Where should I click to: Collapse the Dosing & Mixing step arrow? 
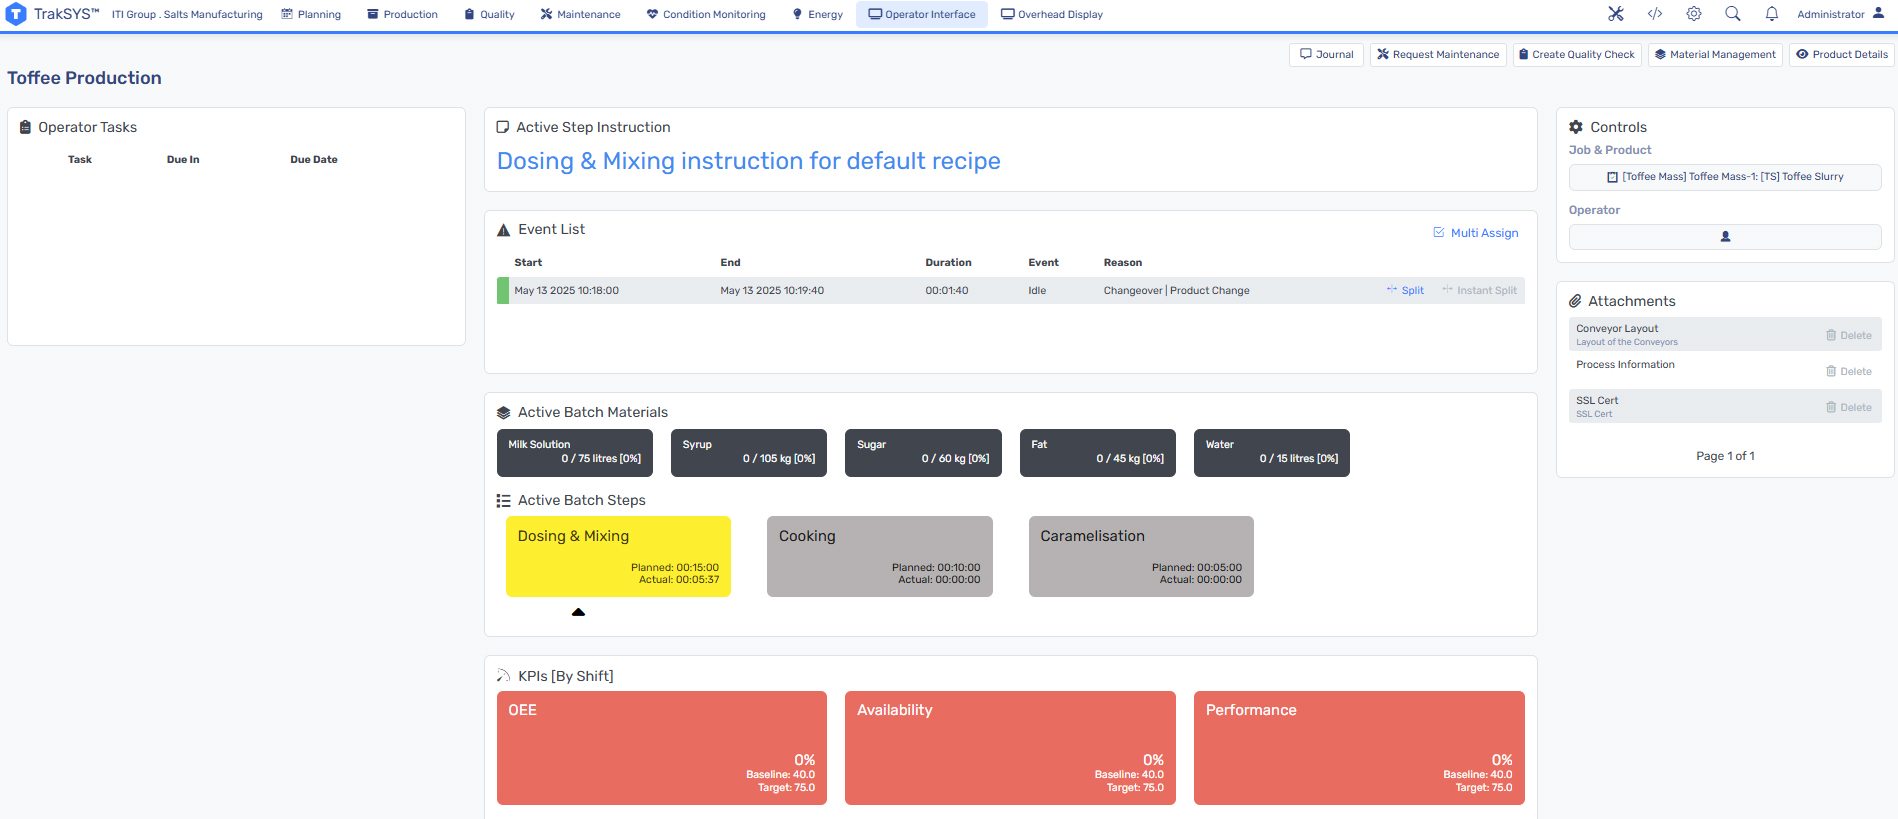[578, 612]
